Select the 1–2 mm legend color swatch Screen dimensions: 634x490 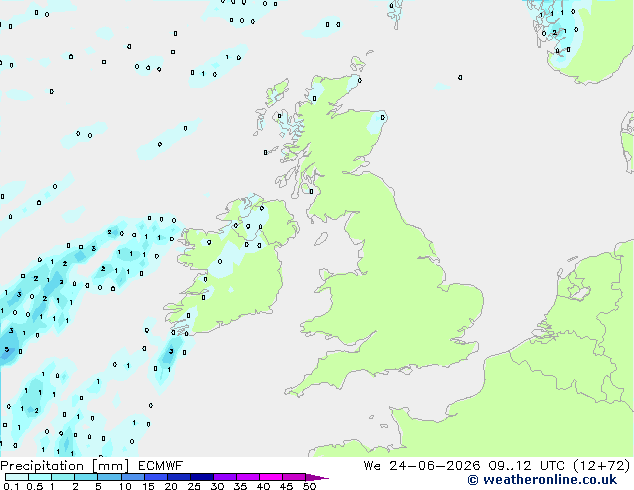click(x=63, y=477)
